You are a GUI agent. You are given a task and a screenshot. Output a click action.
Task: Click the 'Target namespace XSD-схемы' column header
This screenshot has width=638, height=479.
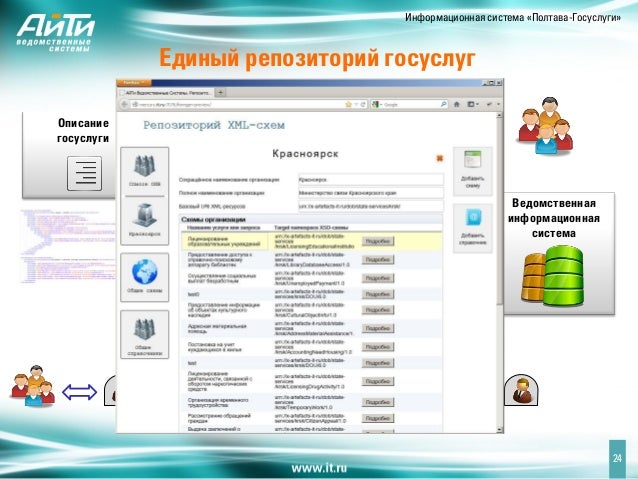coord(311,227)
